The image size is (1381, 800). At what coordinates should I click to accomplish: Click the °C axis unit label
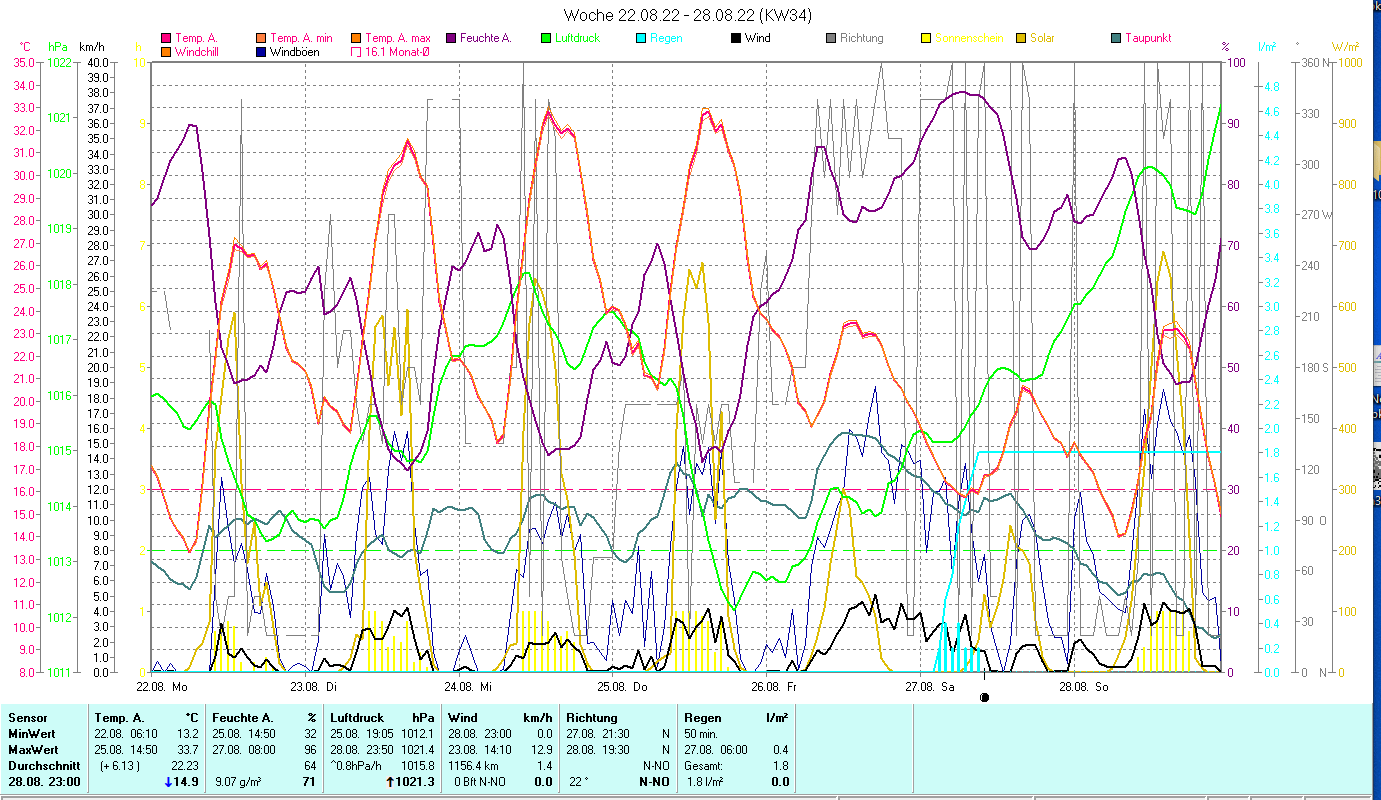(x=25, y=47)
